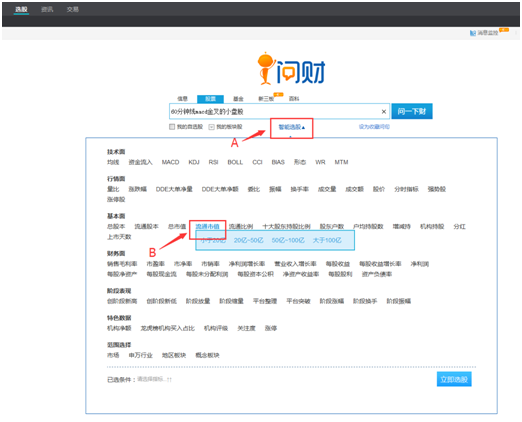Viewport: 522px width, 422px height.
Task: Select the 创阶段新高 condition
Action: [x=122, y=301]
